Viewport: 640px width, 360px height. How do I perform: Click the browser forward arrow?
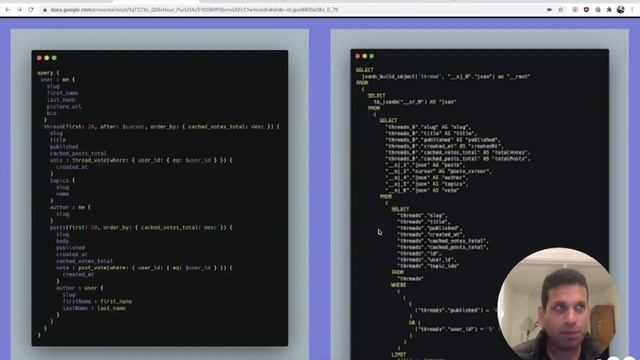(19, 9)
